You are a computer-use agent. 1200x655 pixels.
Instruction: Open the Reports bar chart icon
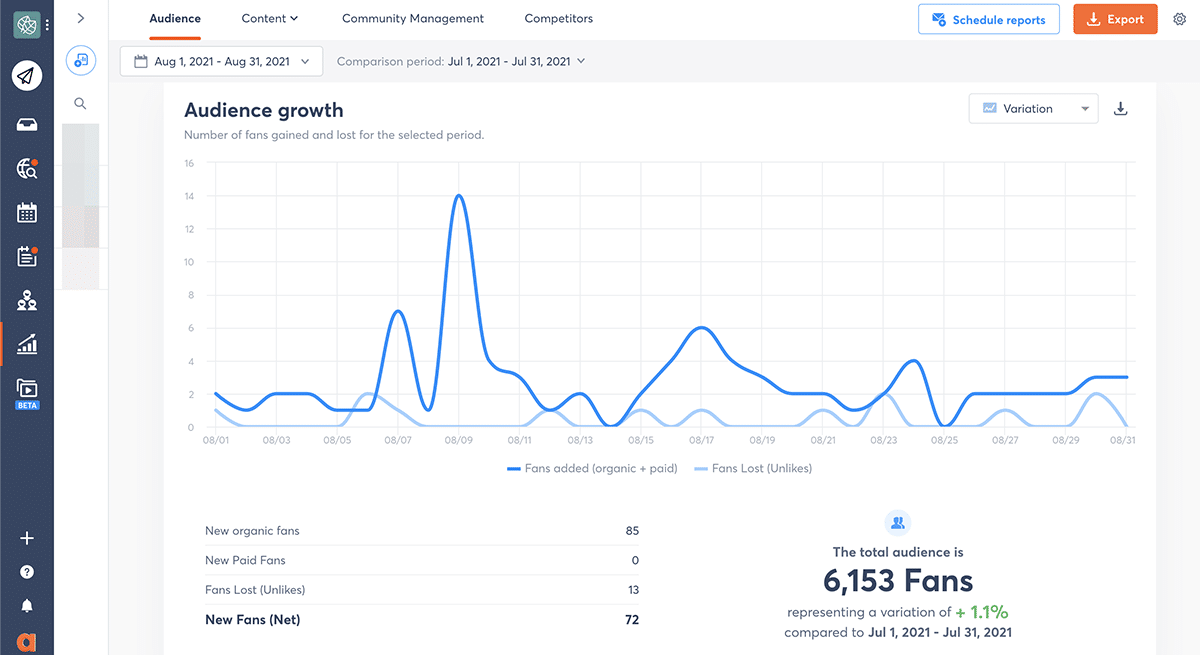tap(27, 345)
